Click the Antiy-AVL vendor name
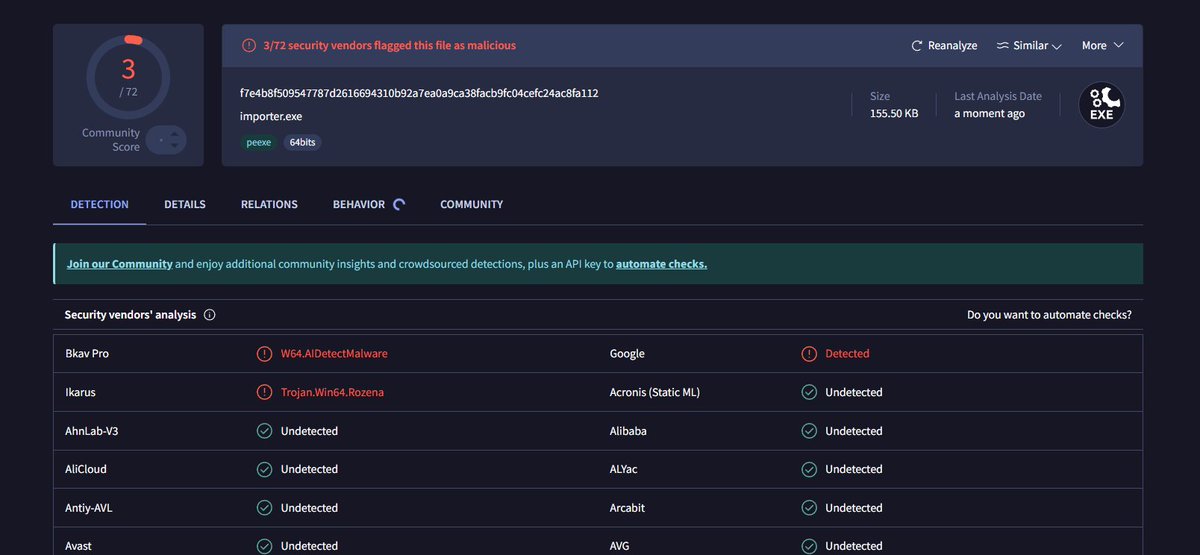 (89, 508)
